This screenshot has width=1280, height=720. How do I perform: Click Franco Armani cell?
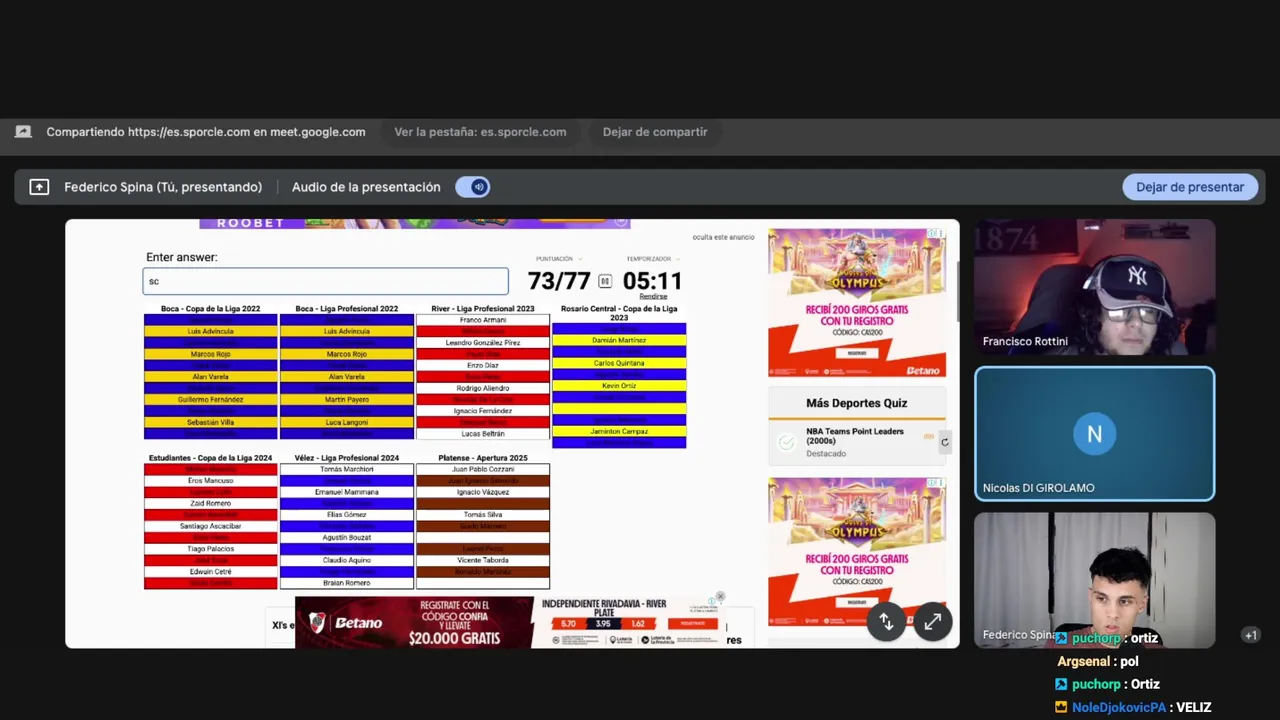(483, 320)
